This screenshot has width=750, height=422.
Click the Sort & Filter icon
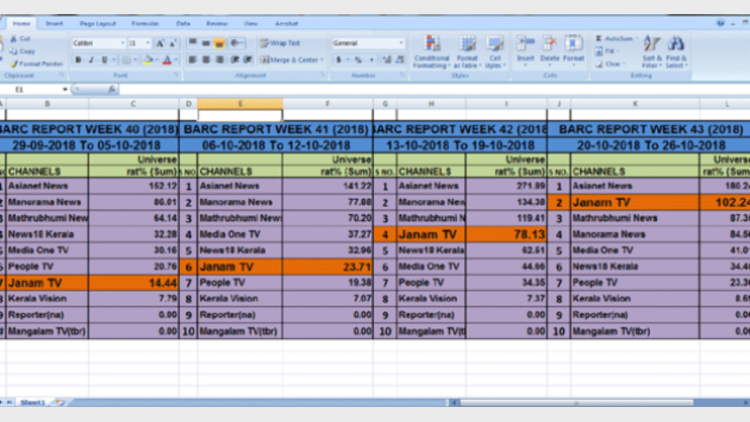(652, 49)
